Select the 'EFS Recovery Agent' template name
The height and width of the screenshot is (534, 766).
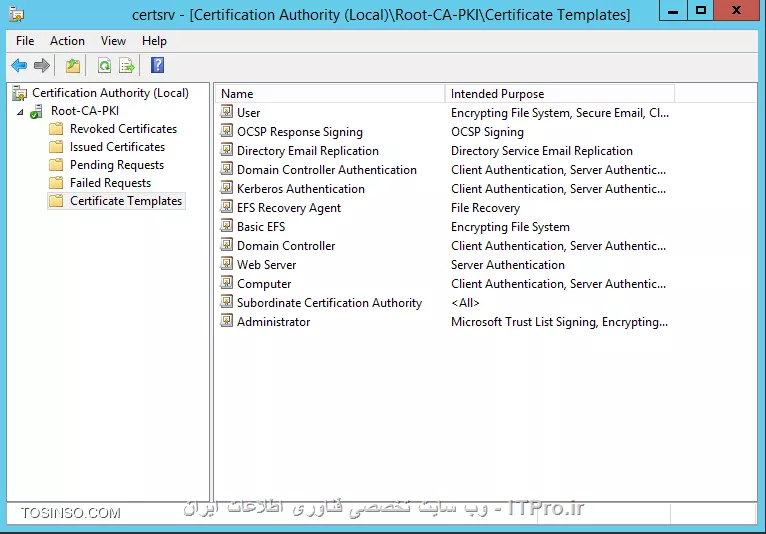pos(289,208)
